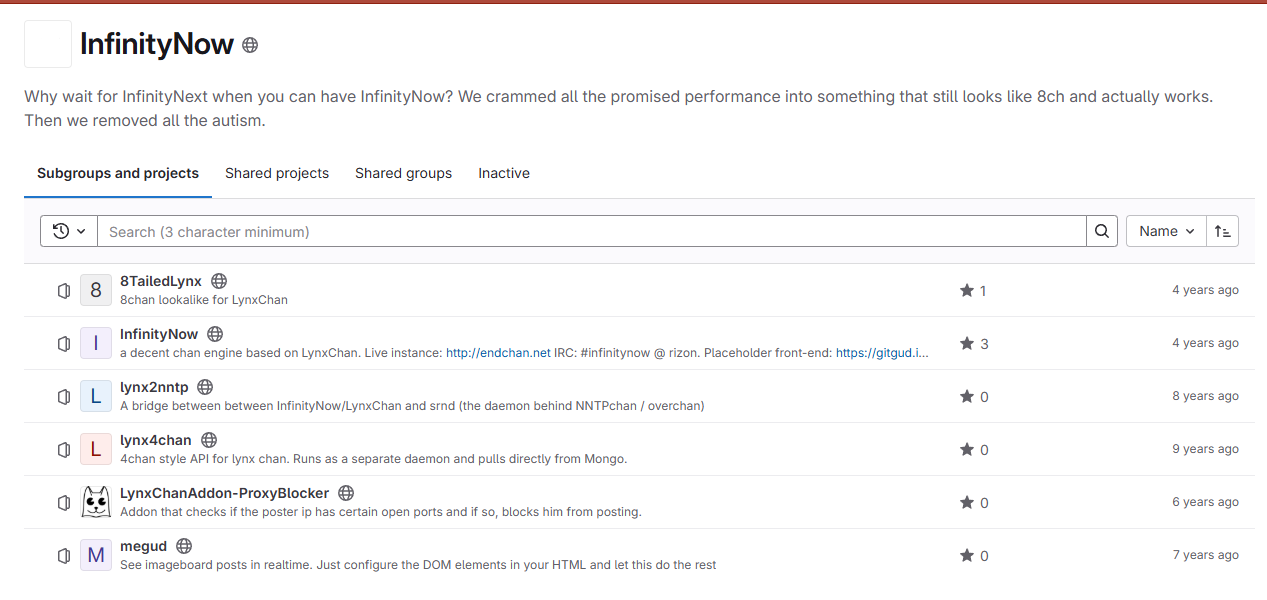Open the Shared projects tab

pos(277,173)
